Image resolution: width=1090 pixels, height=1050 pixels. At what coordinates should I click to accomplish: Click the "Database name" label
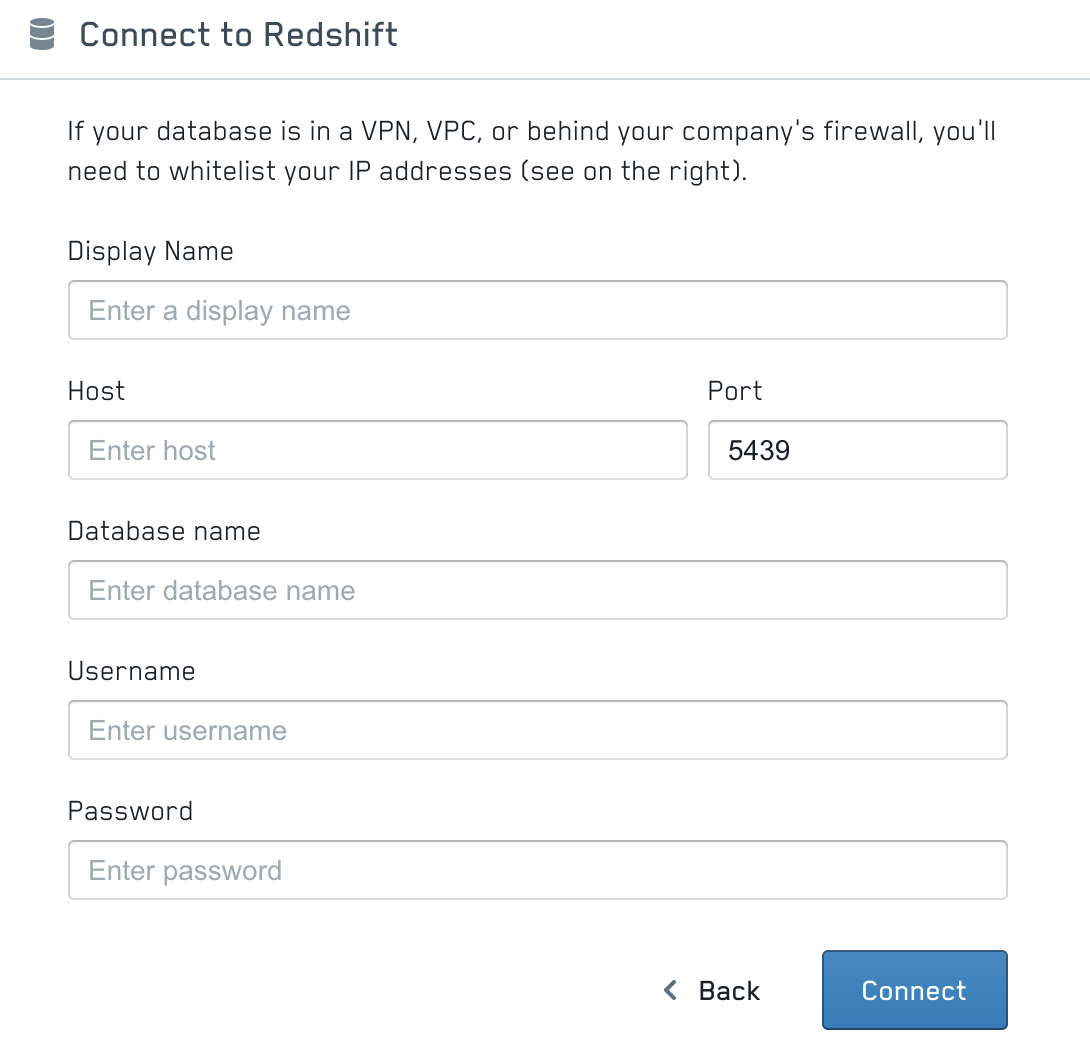coord(164,531)
